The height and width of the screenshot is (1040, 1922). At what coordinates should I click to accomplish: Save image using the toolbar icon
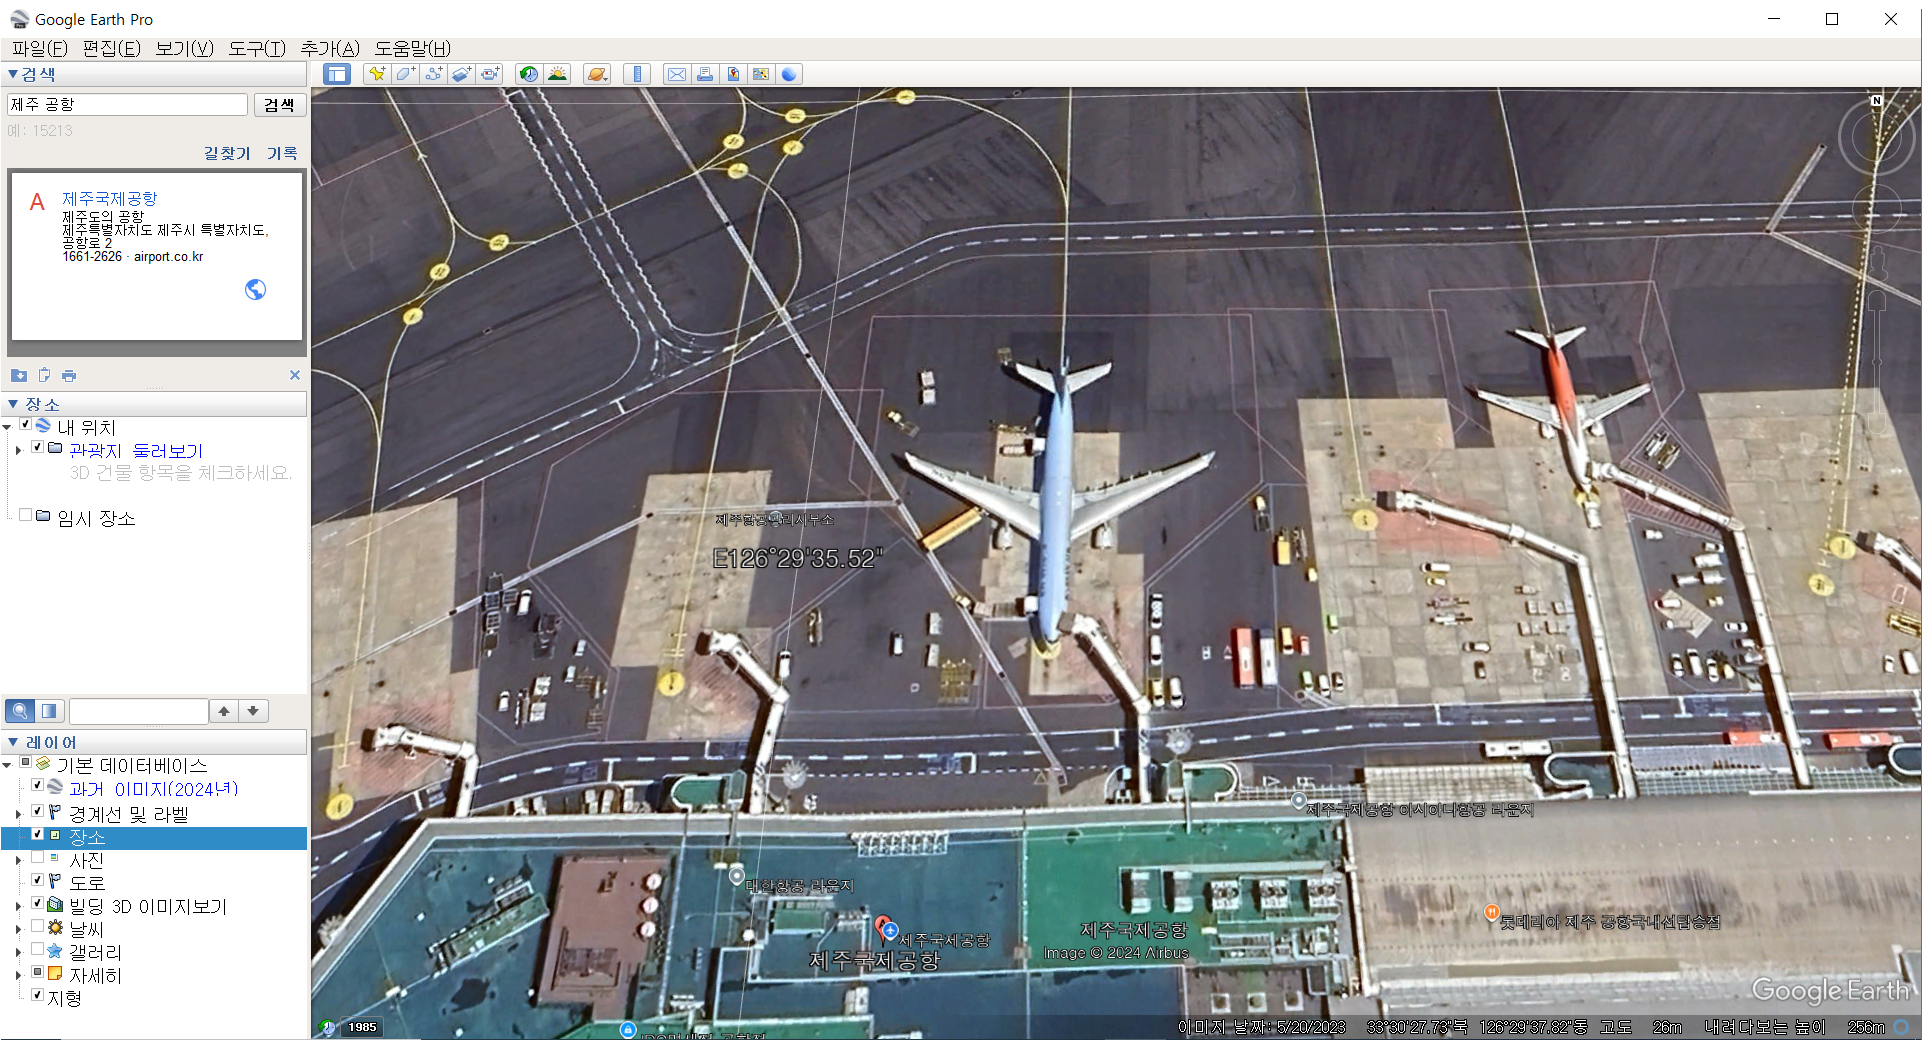click(733, 74)
